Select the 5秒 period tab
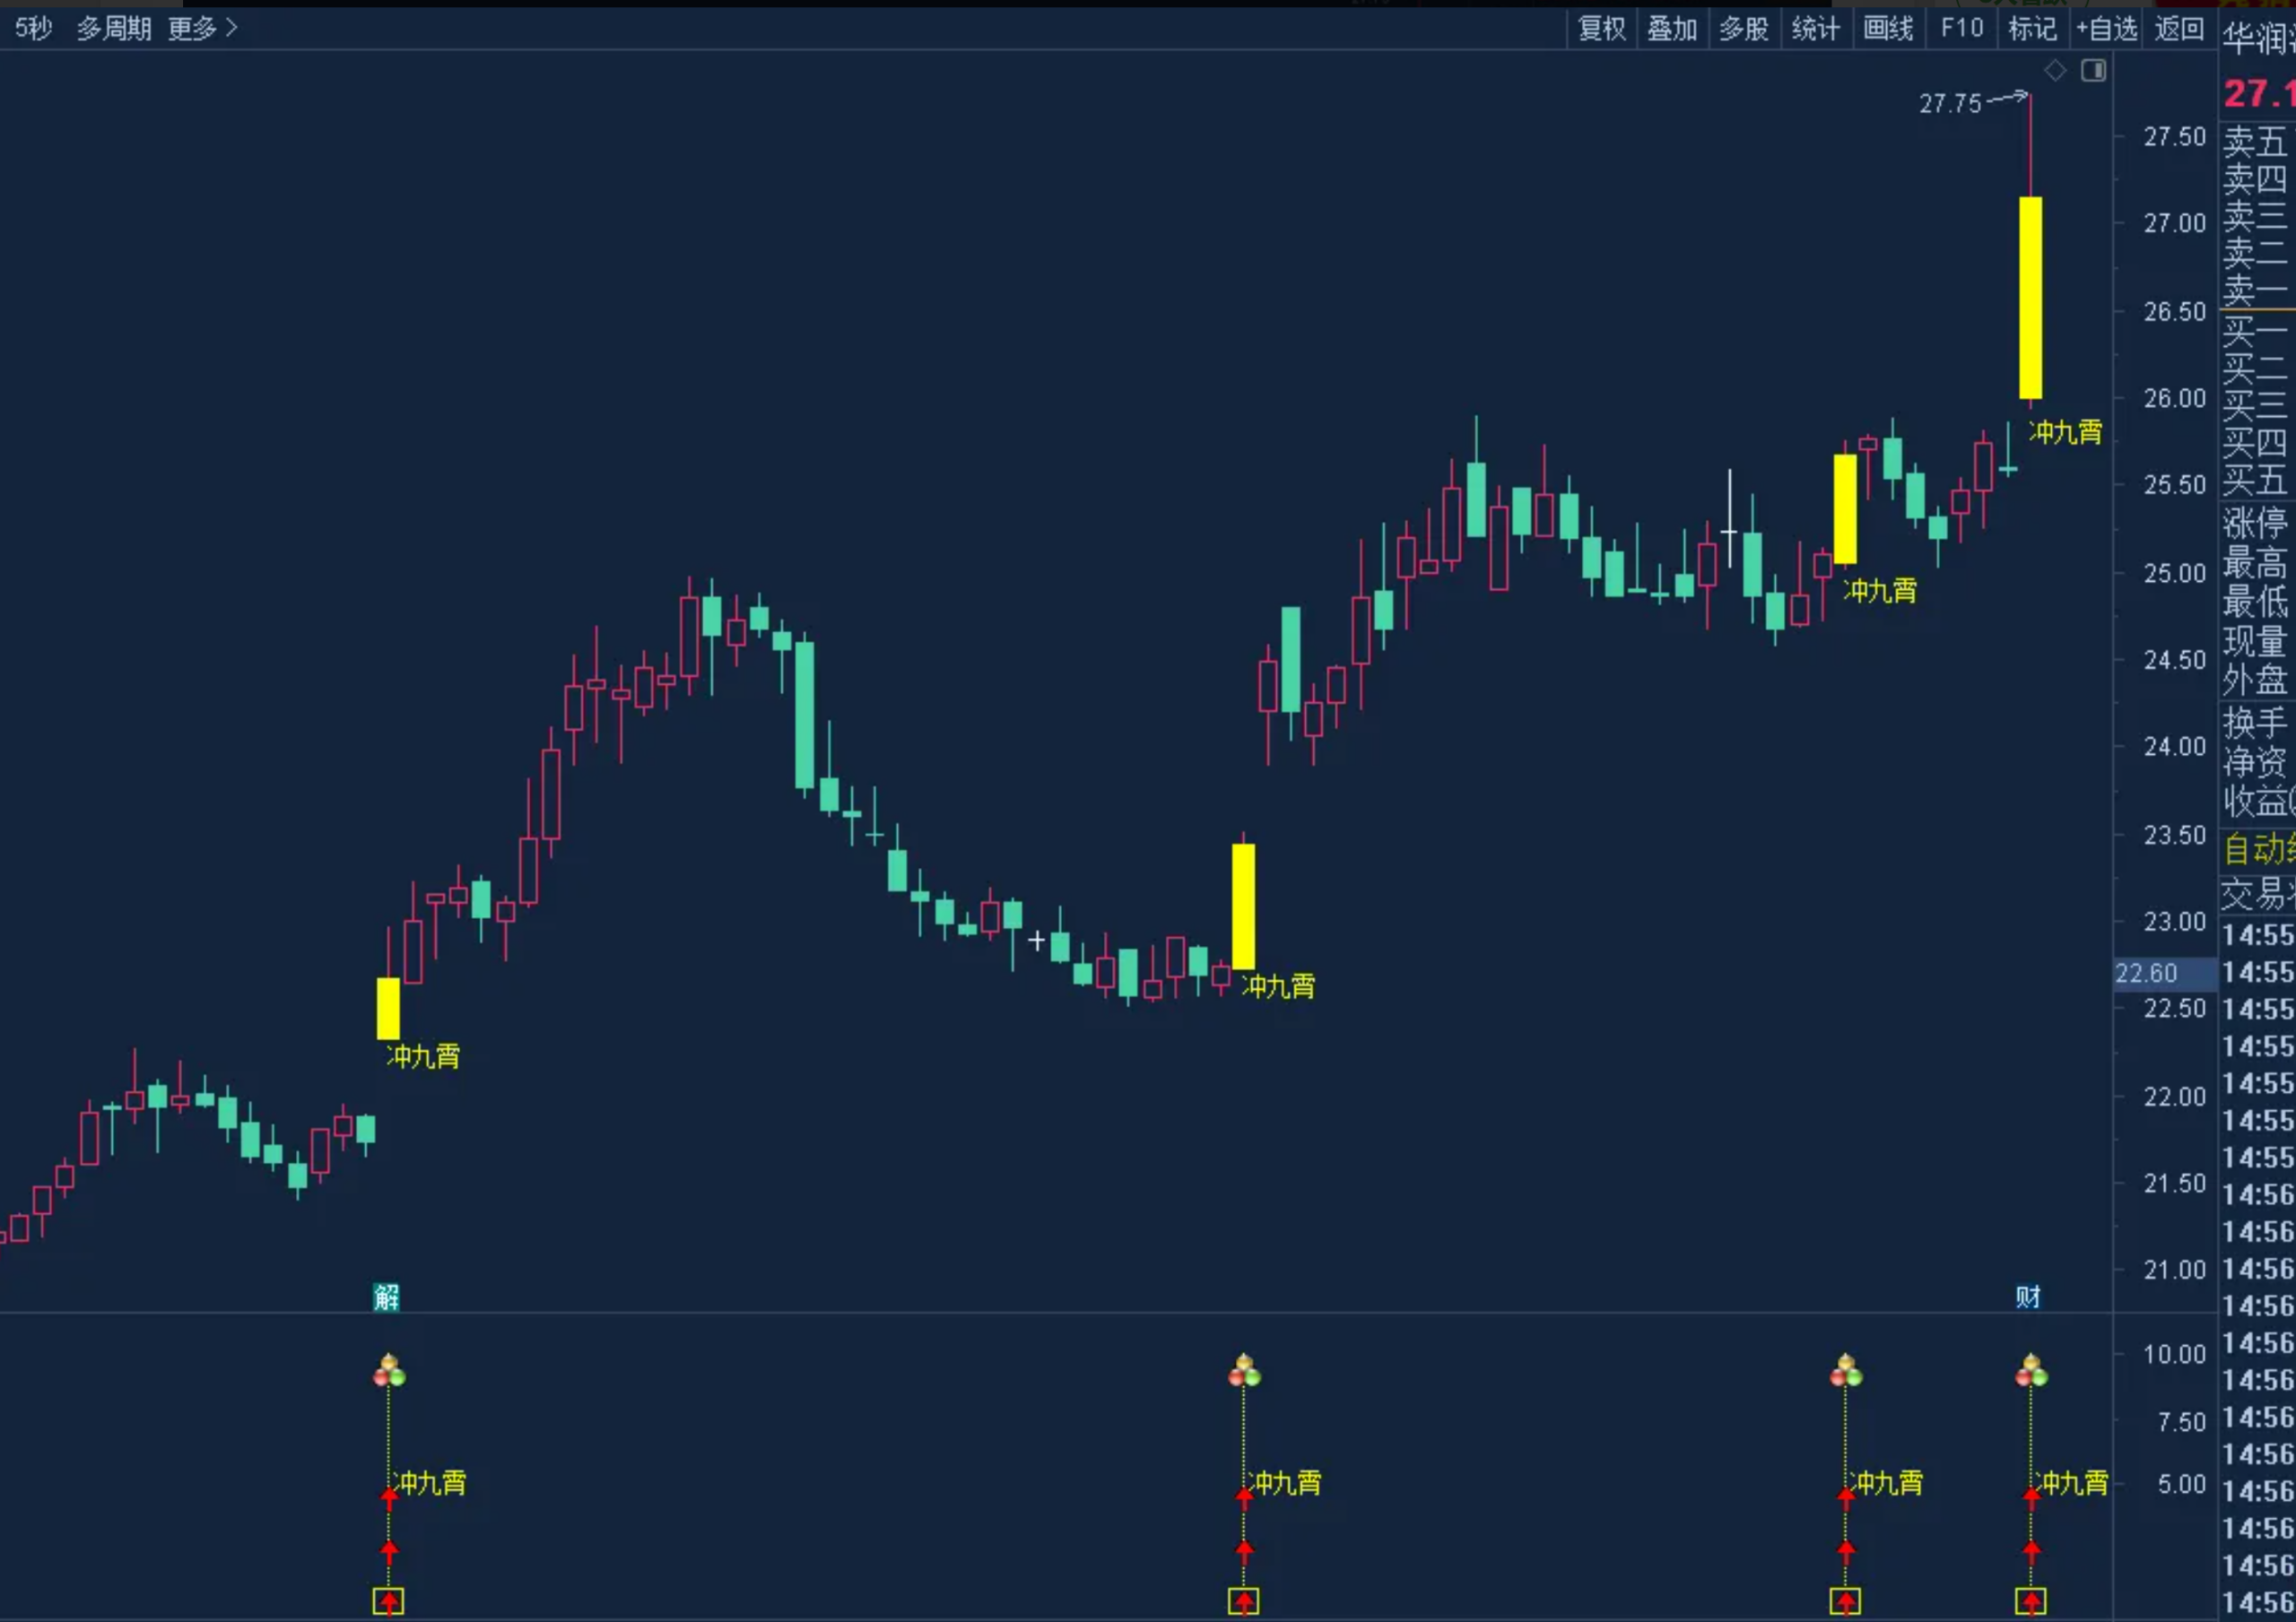Viewport: 2296px width, 1622px height. point(33,28)
